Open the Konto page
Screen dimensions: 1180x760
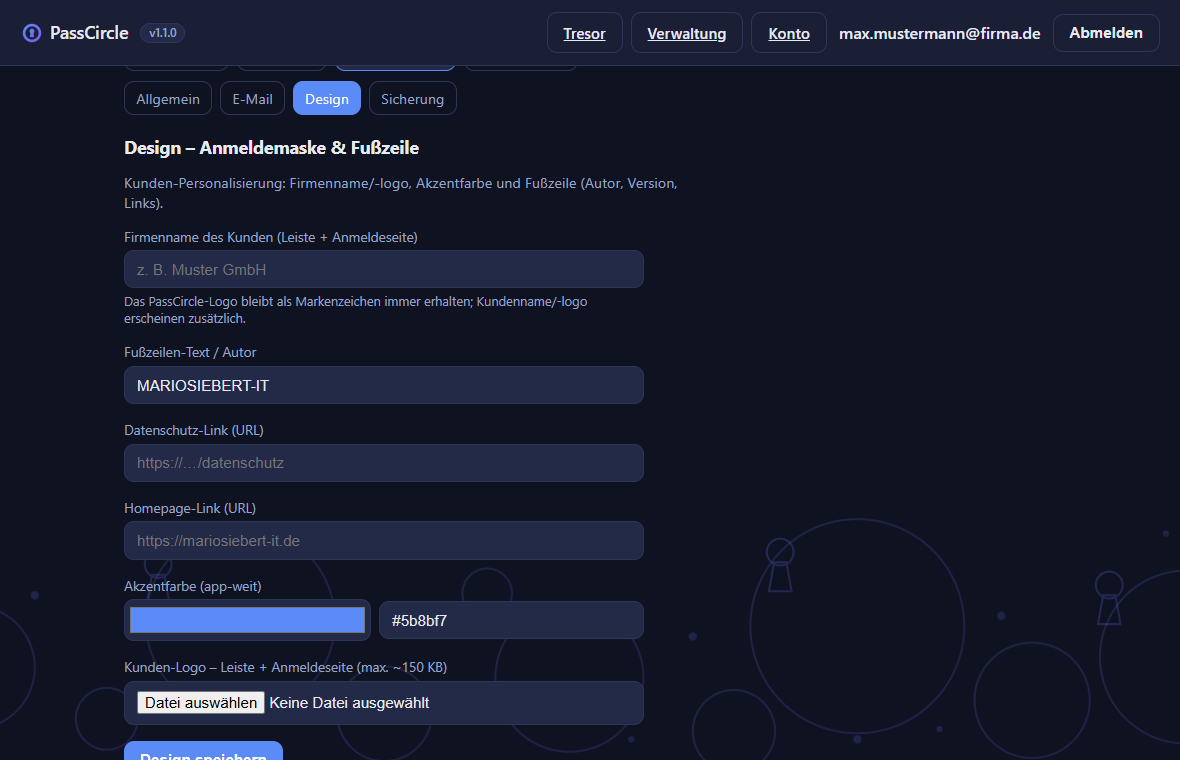pos(789,33)
